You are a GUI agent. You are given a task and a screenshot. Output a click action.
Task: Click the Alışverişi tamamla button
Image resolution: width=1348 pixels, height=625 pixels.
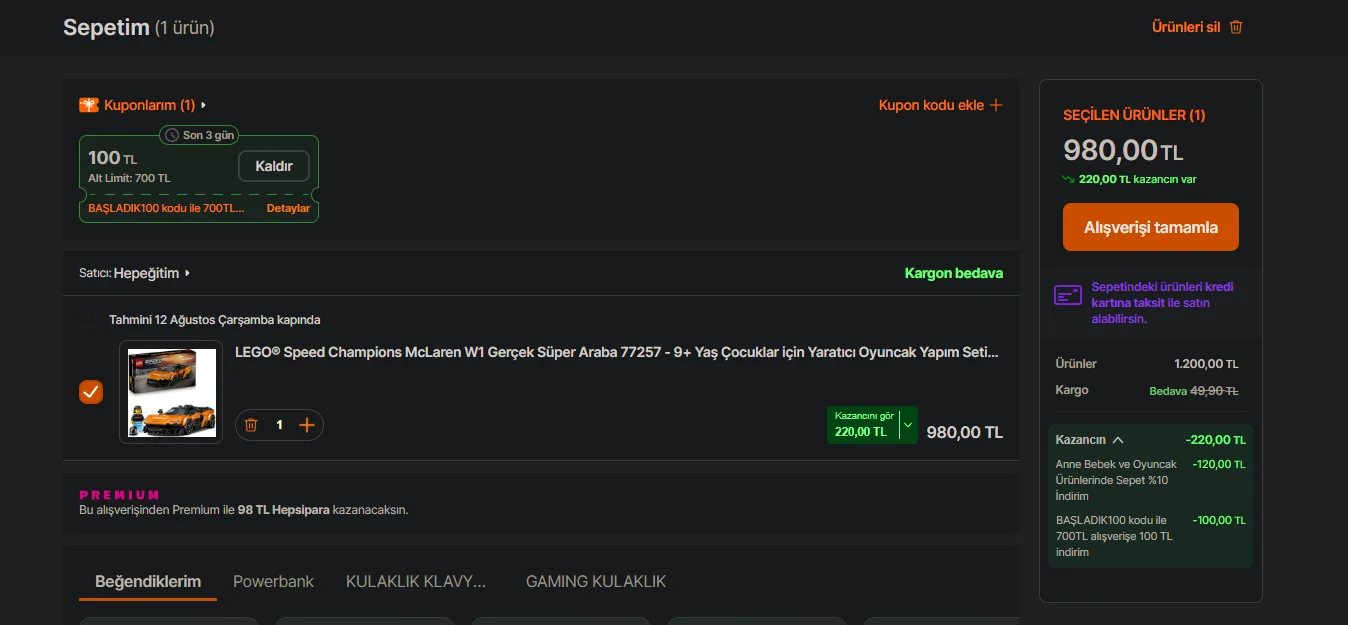pos(1151,227)
